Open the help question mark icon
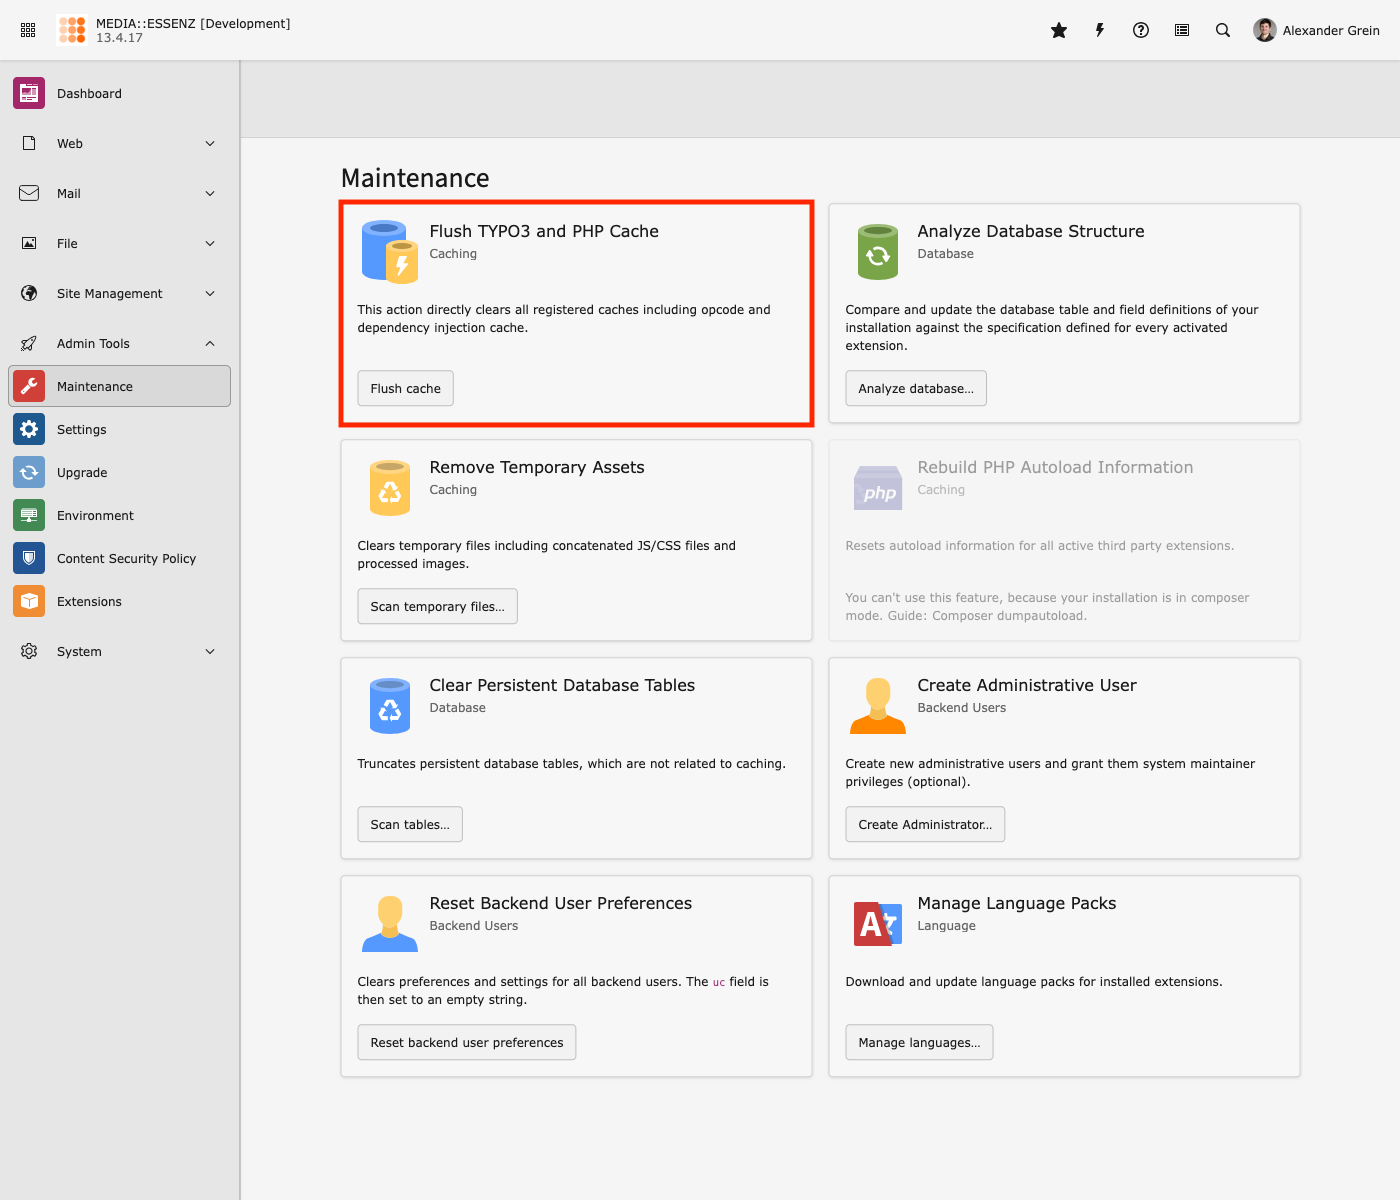This screenshot has width=1400, height=1200. [x=1141, y=30]
